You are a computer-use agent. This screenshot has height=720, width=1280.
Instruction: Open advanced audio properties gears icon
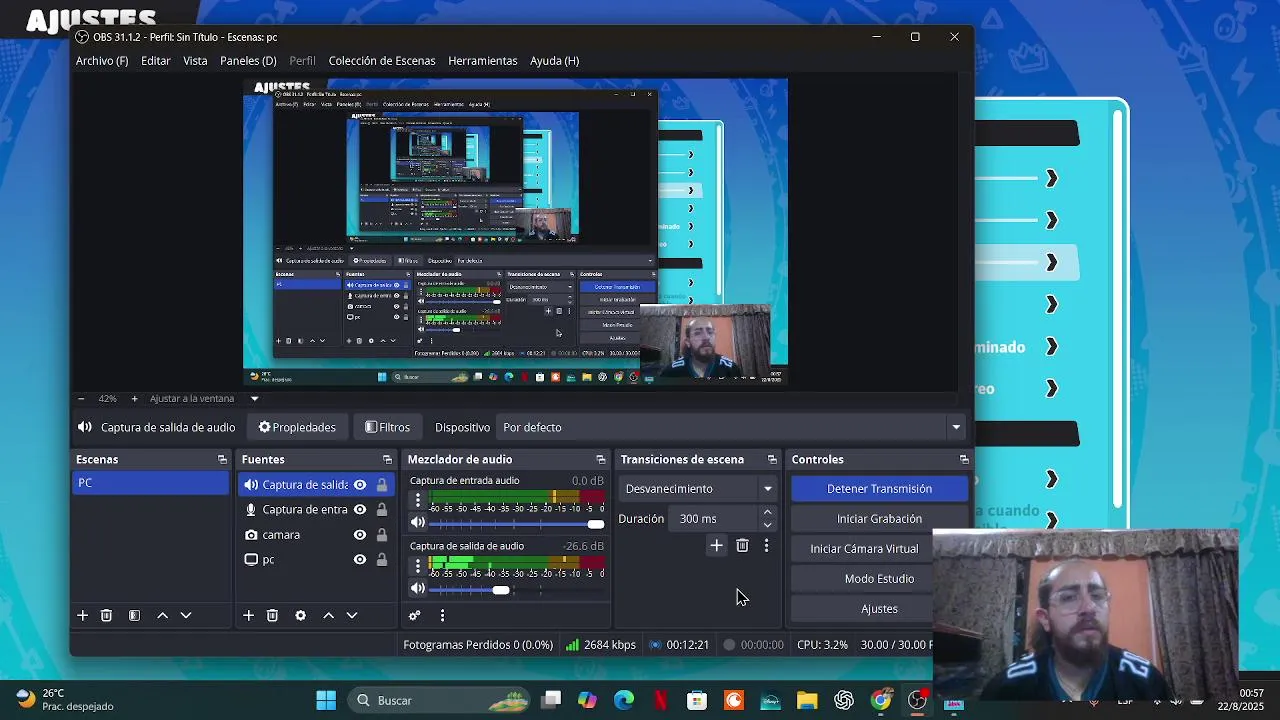[415, 616]
